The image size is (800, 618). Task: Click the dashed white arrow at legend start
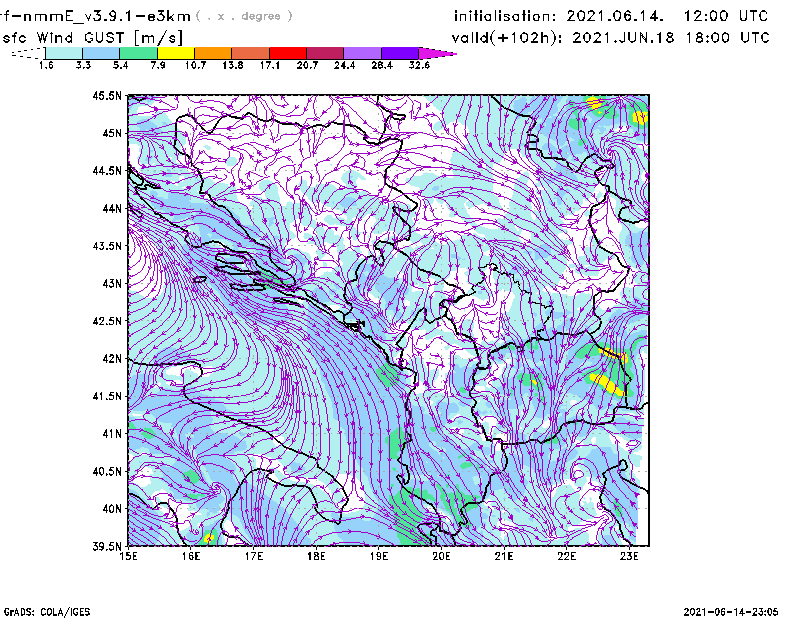tap(28, 53)
